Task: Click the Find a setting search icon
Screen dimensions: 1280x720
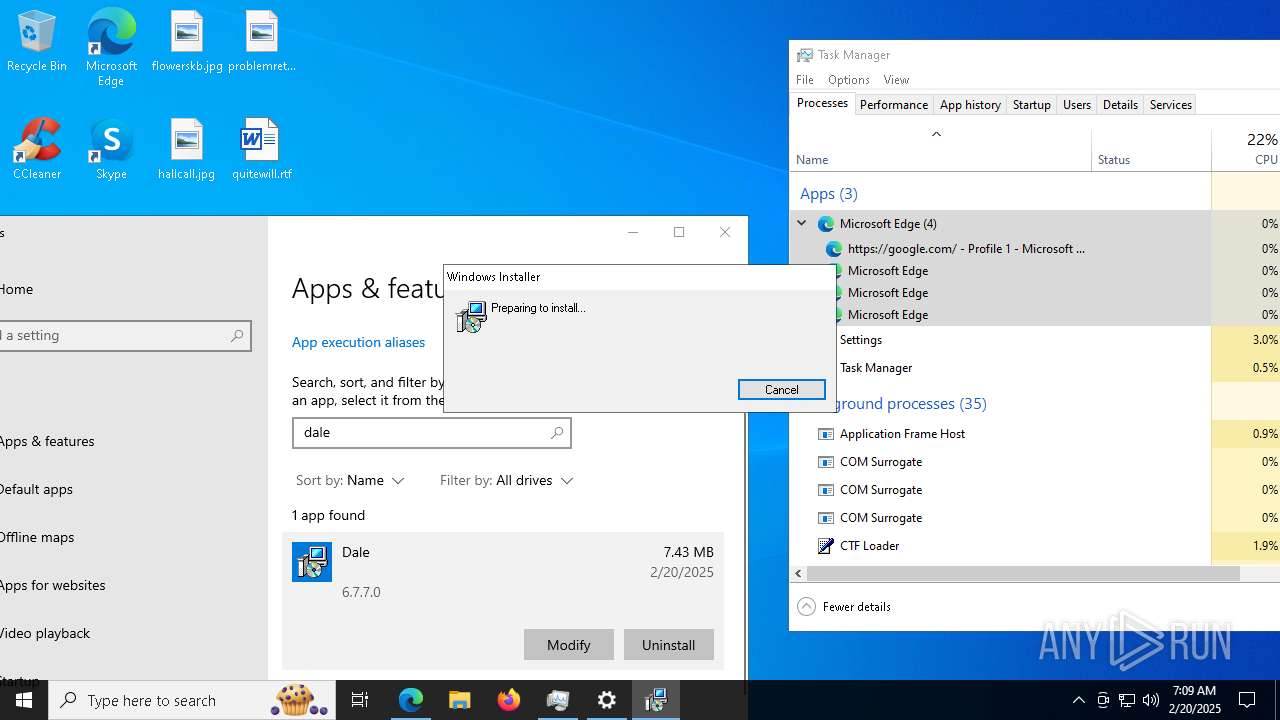Action: point(237,336)
